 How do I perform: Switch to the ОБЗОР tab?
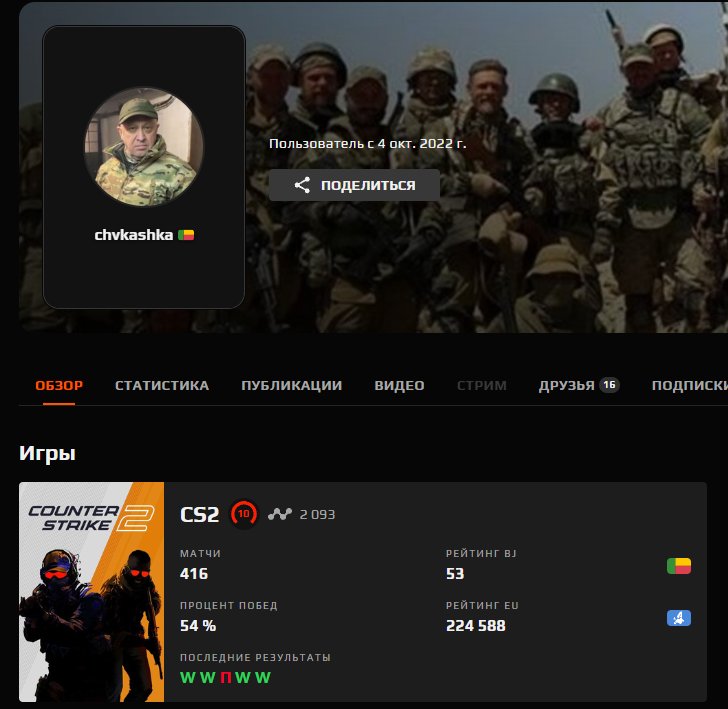click(x=59, y=385)
